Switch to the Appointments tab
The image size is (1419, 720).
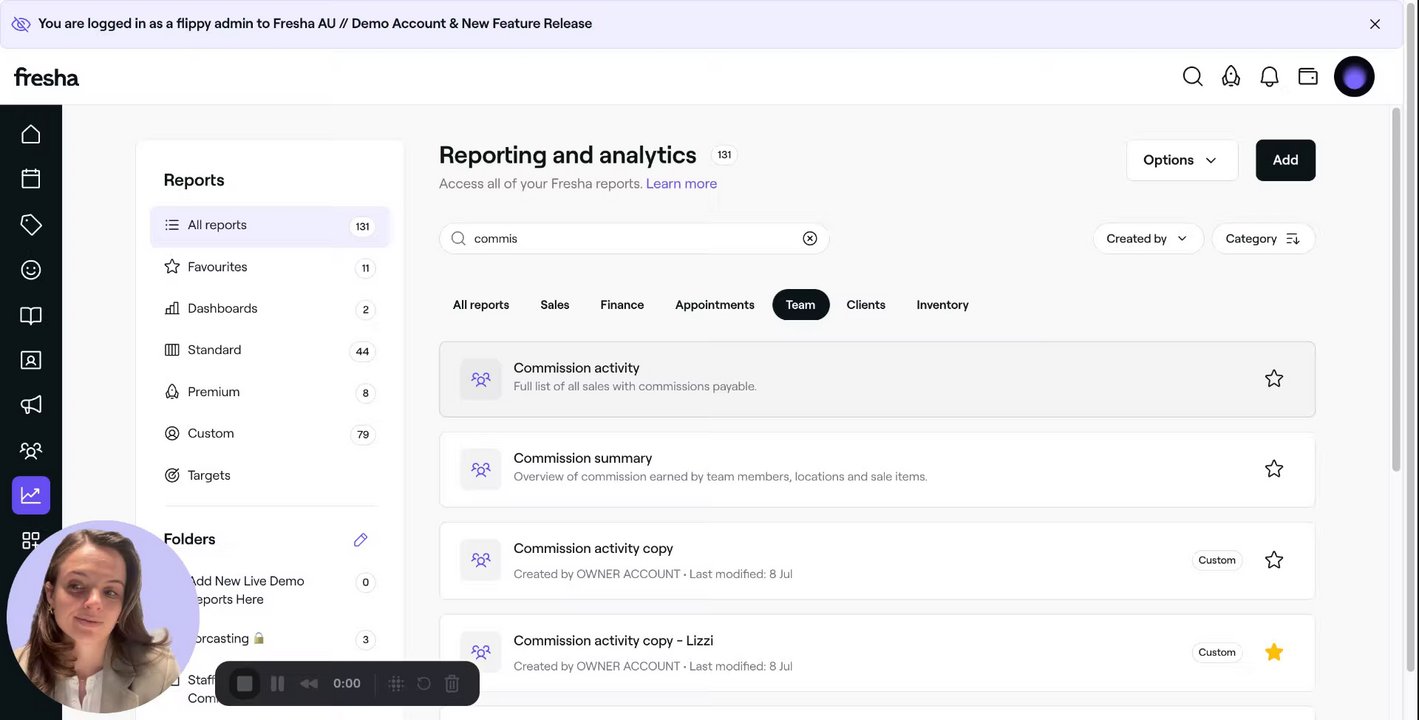tap(715, 305)
